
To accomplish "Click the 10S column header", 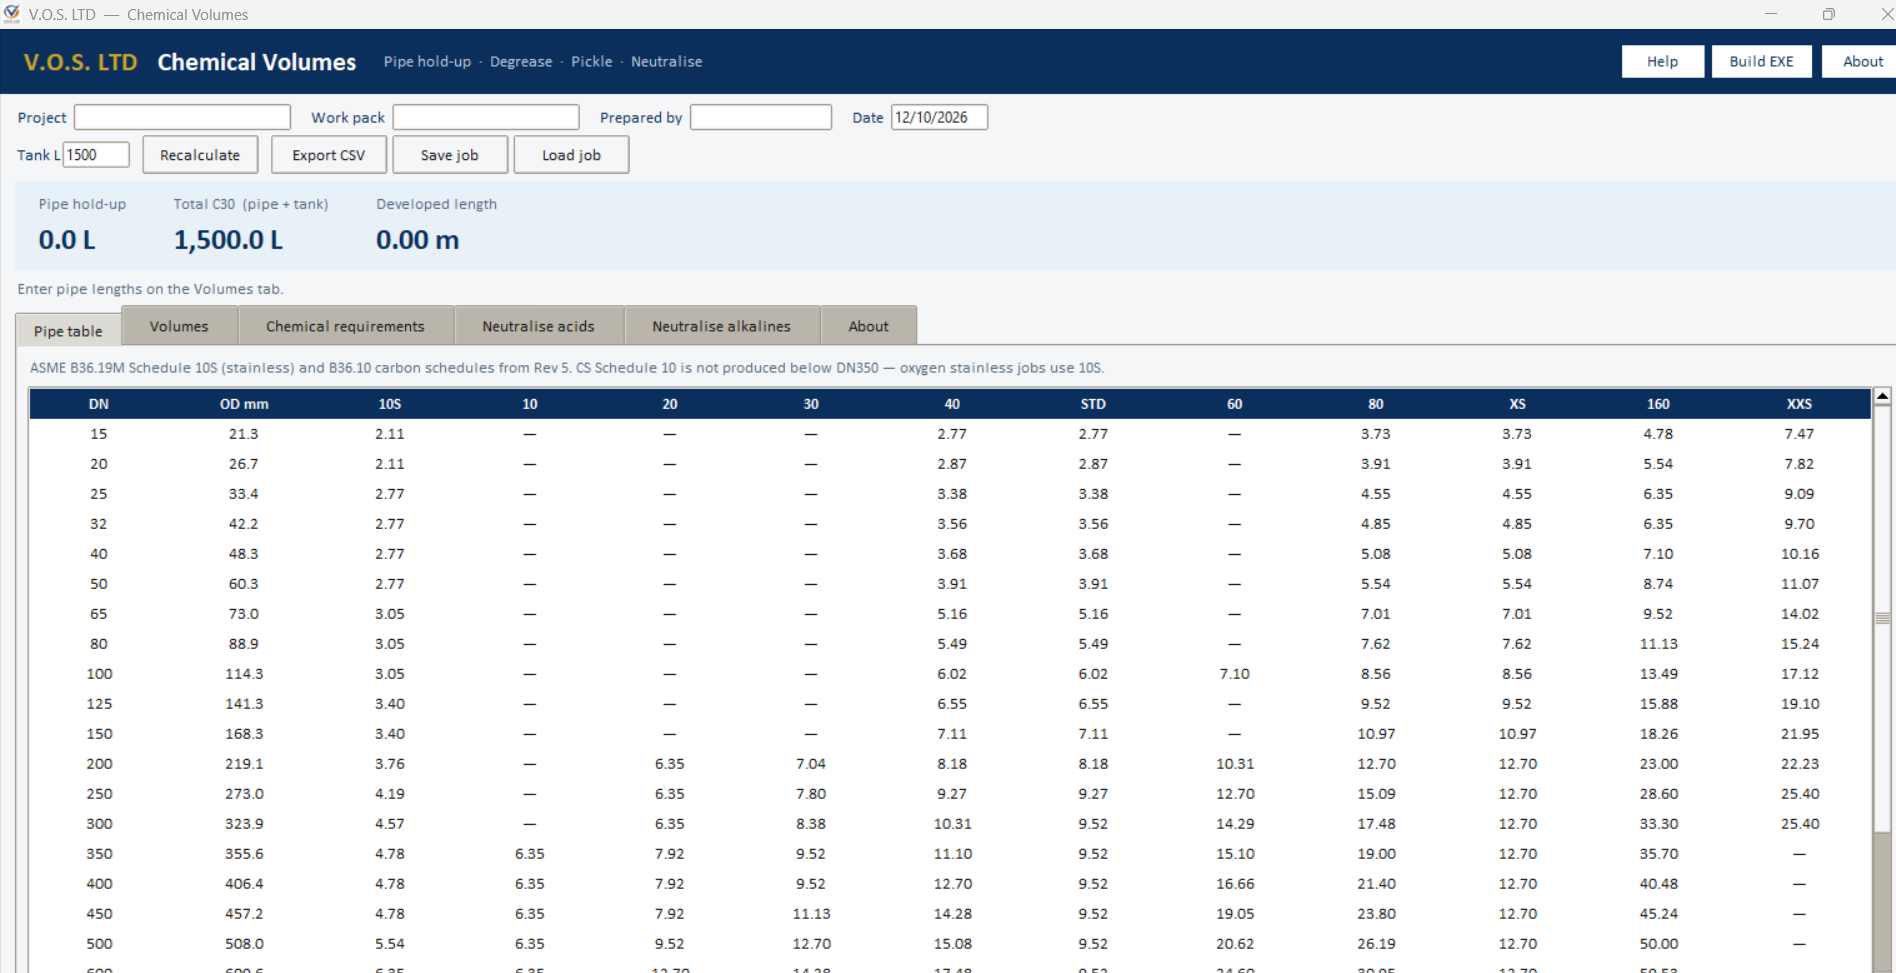I will [390, 404].
